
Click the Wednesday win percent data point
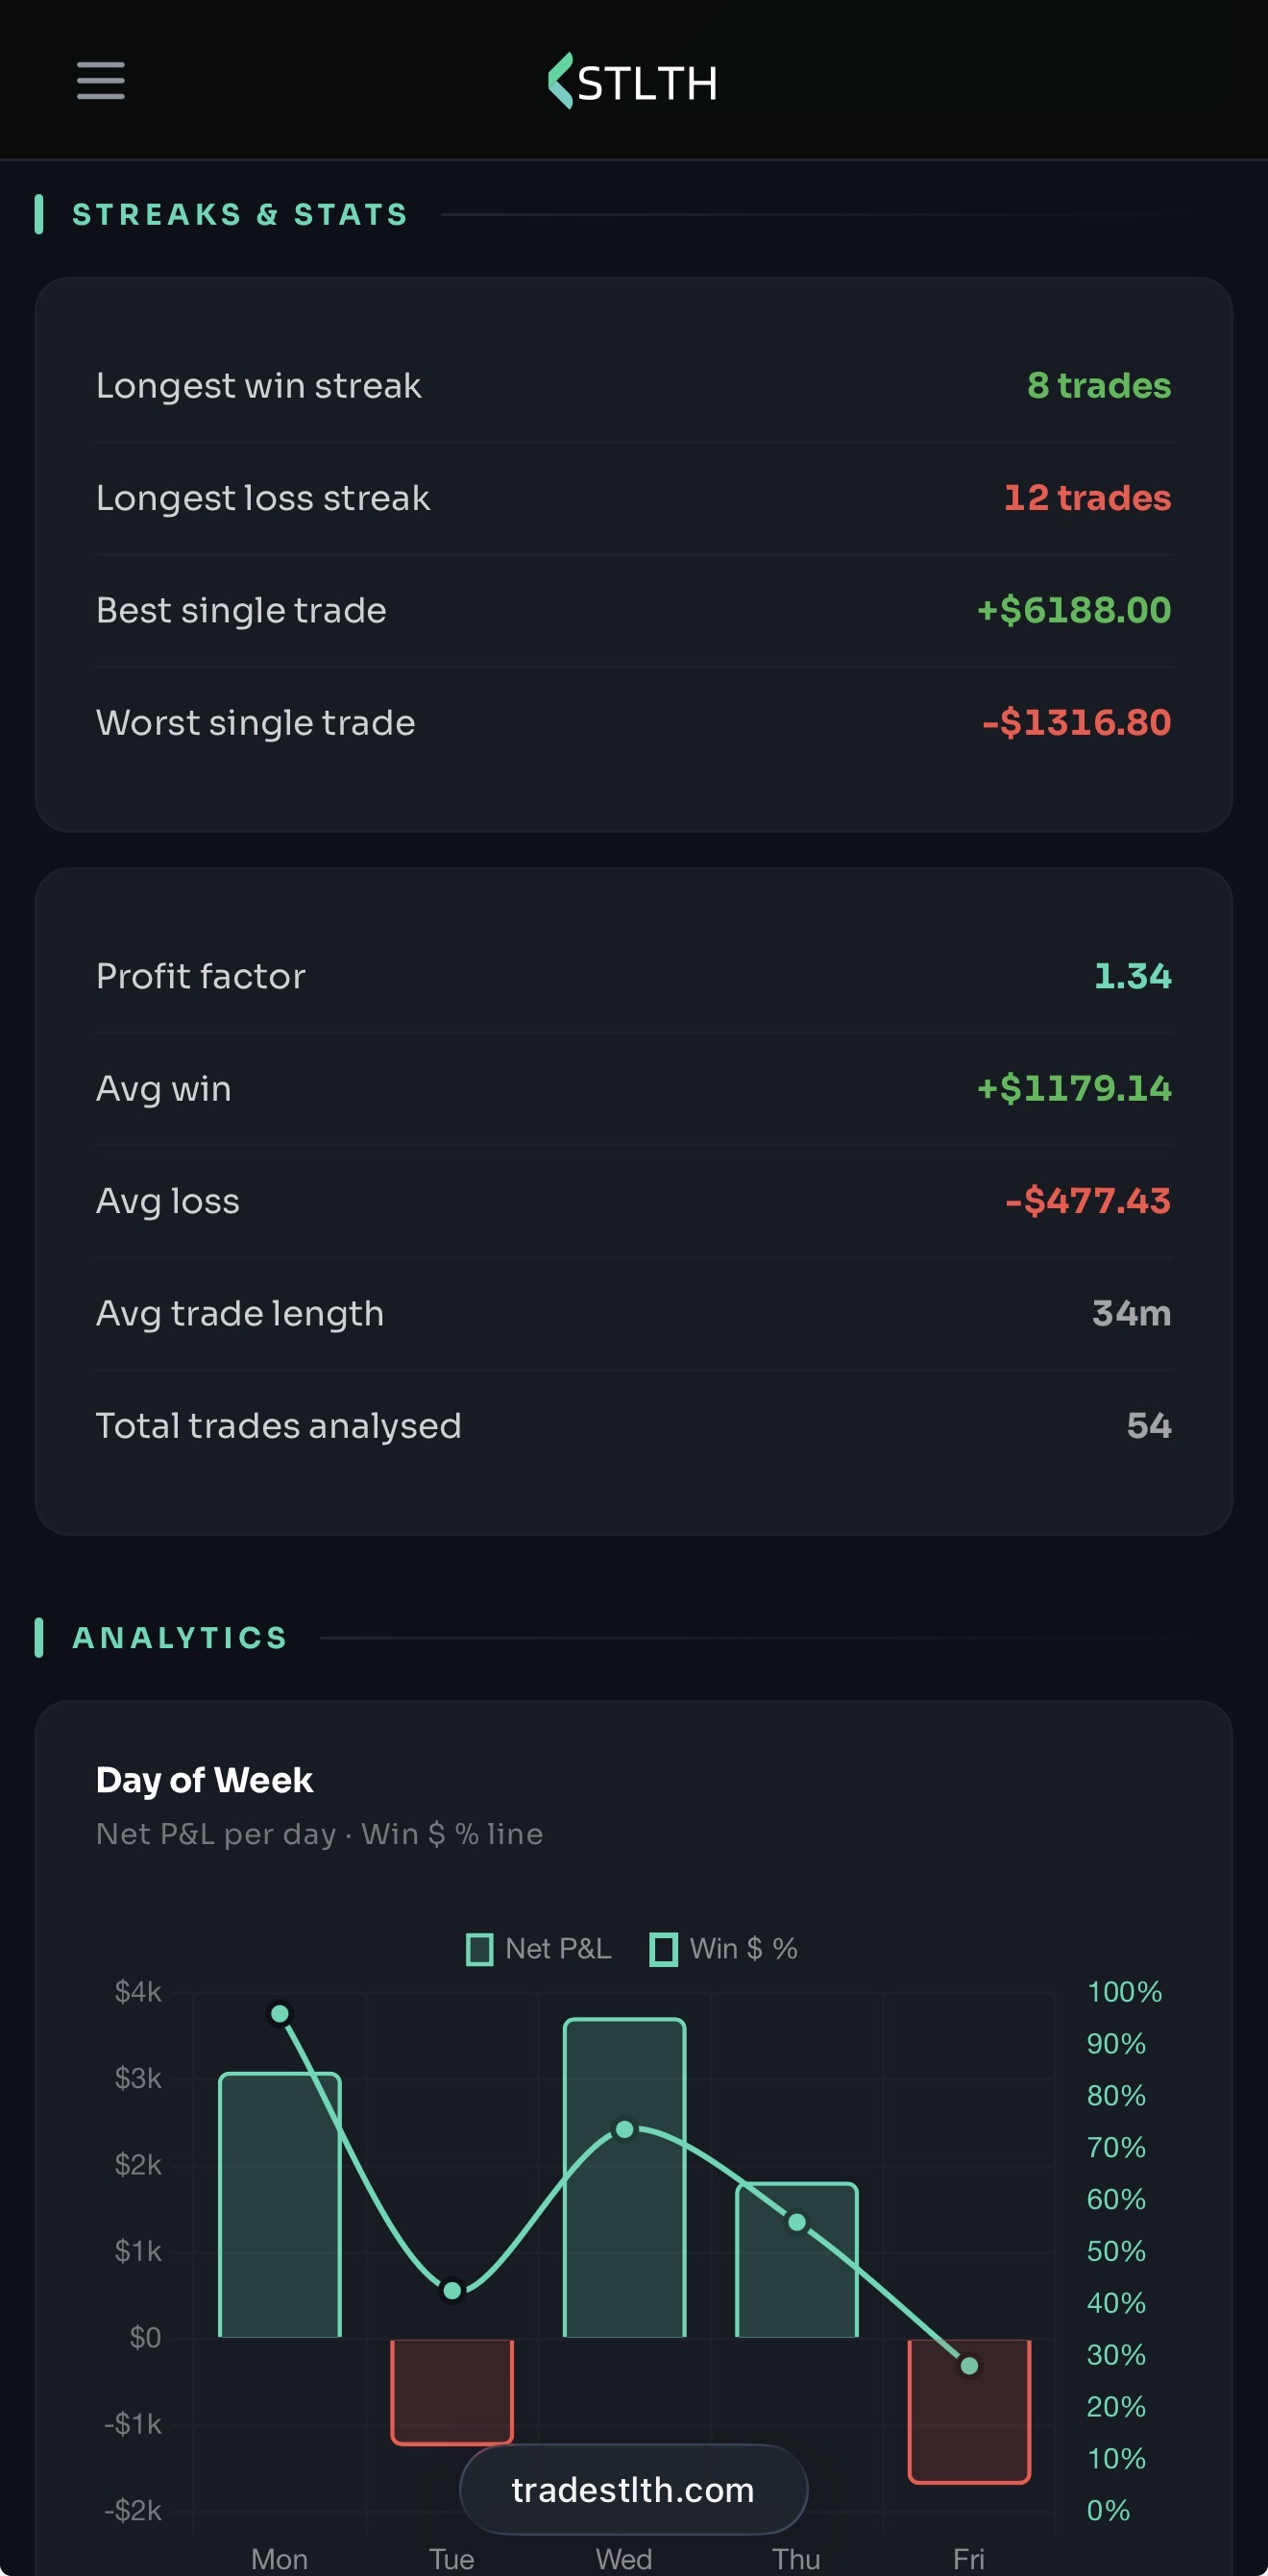coord(625,2129)
